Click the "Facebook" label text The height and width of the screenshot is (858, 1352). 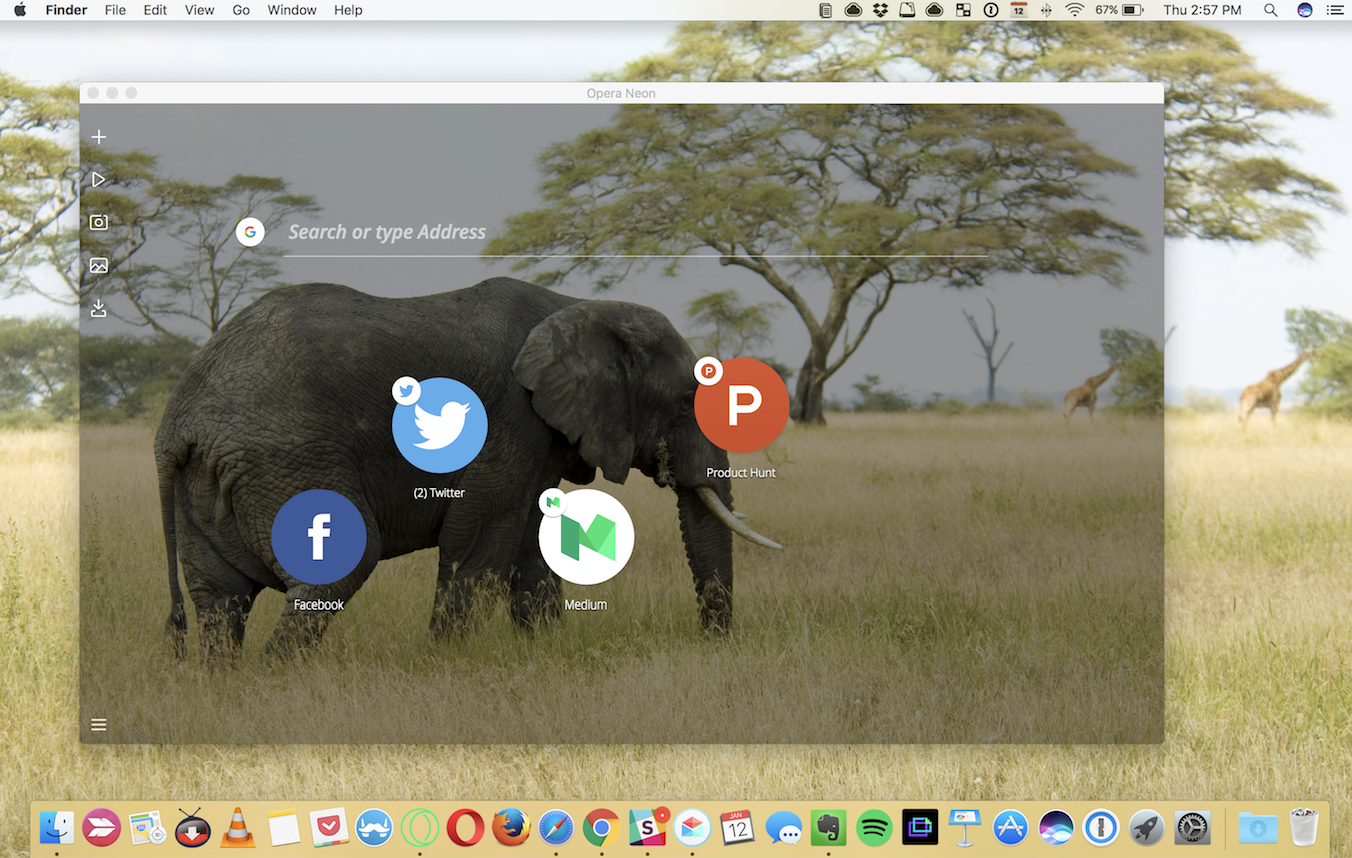(319, 605)
